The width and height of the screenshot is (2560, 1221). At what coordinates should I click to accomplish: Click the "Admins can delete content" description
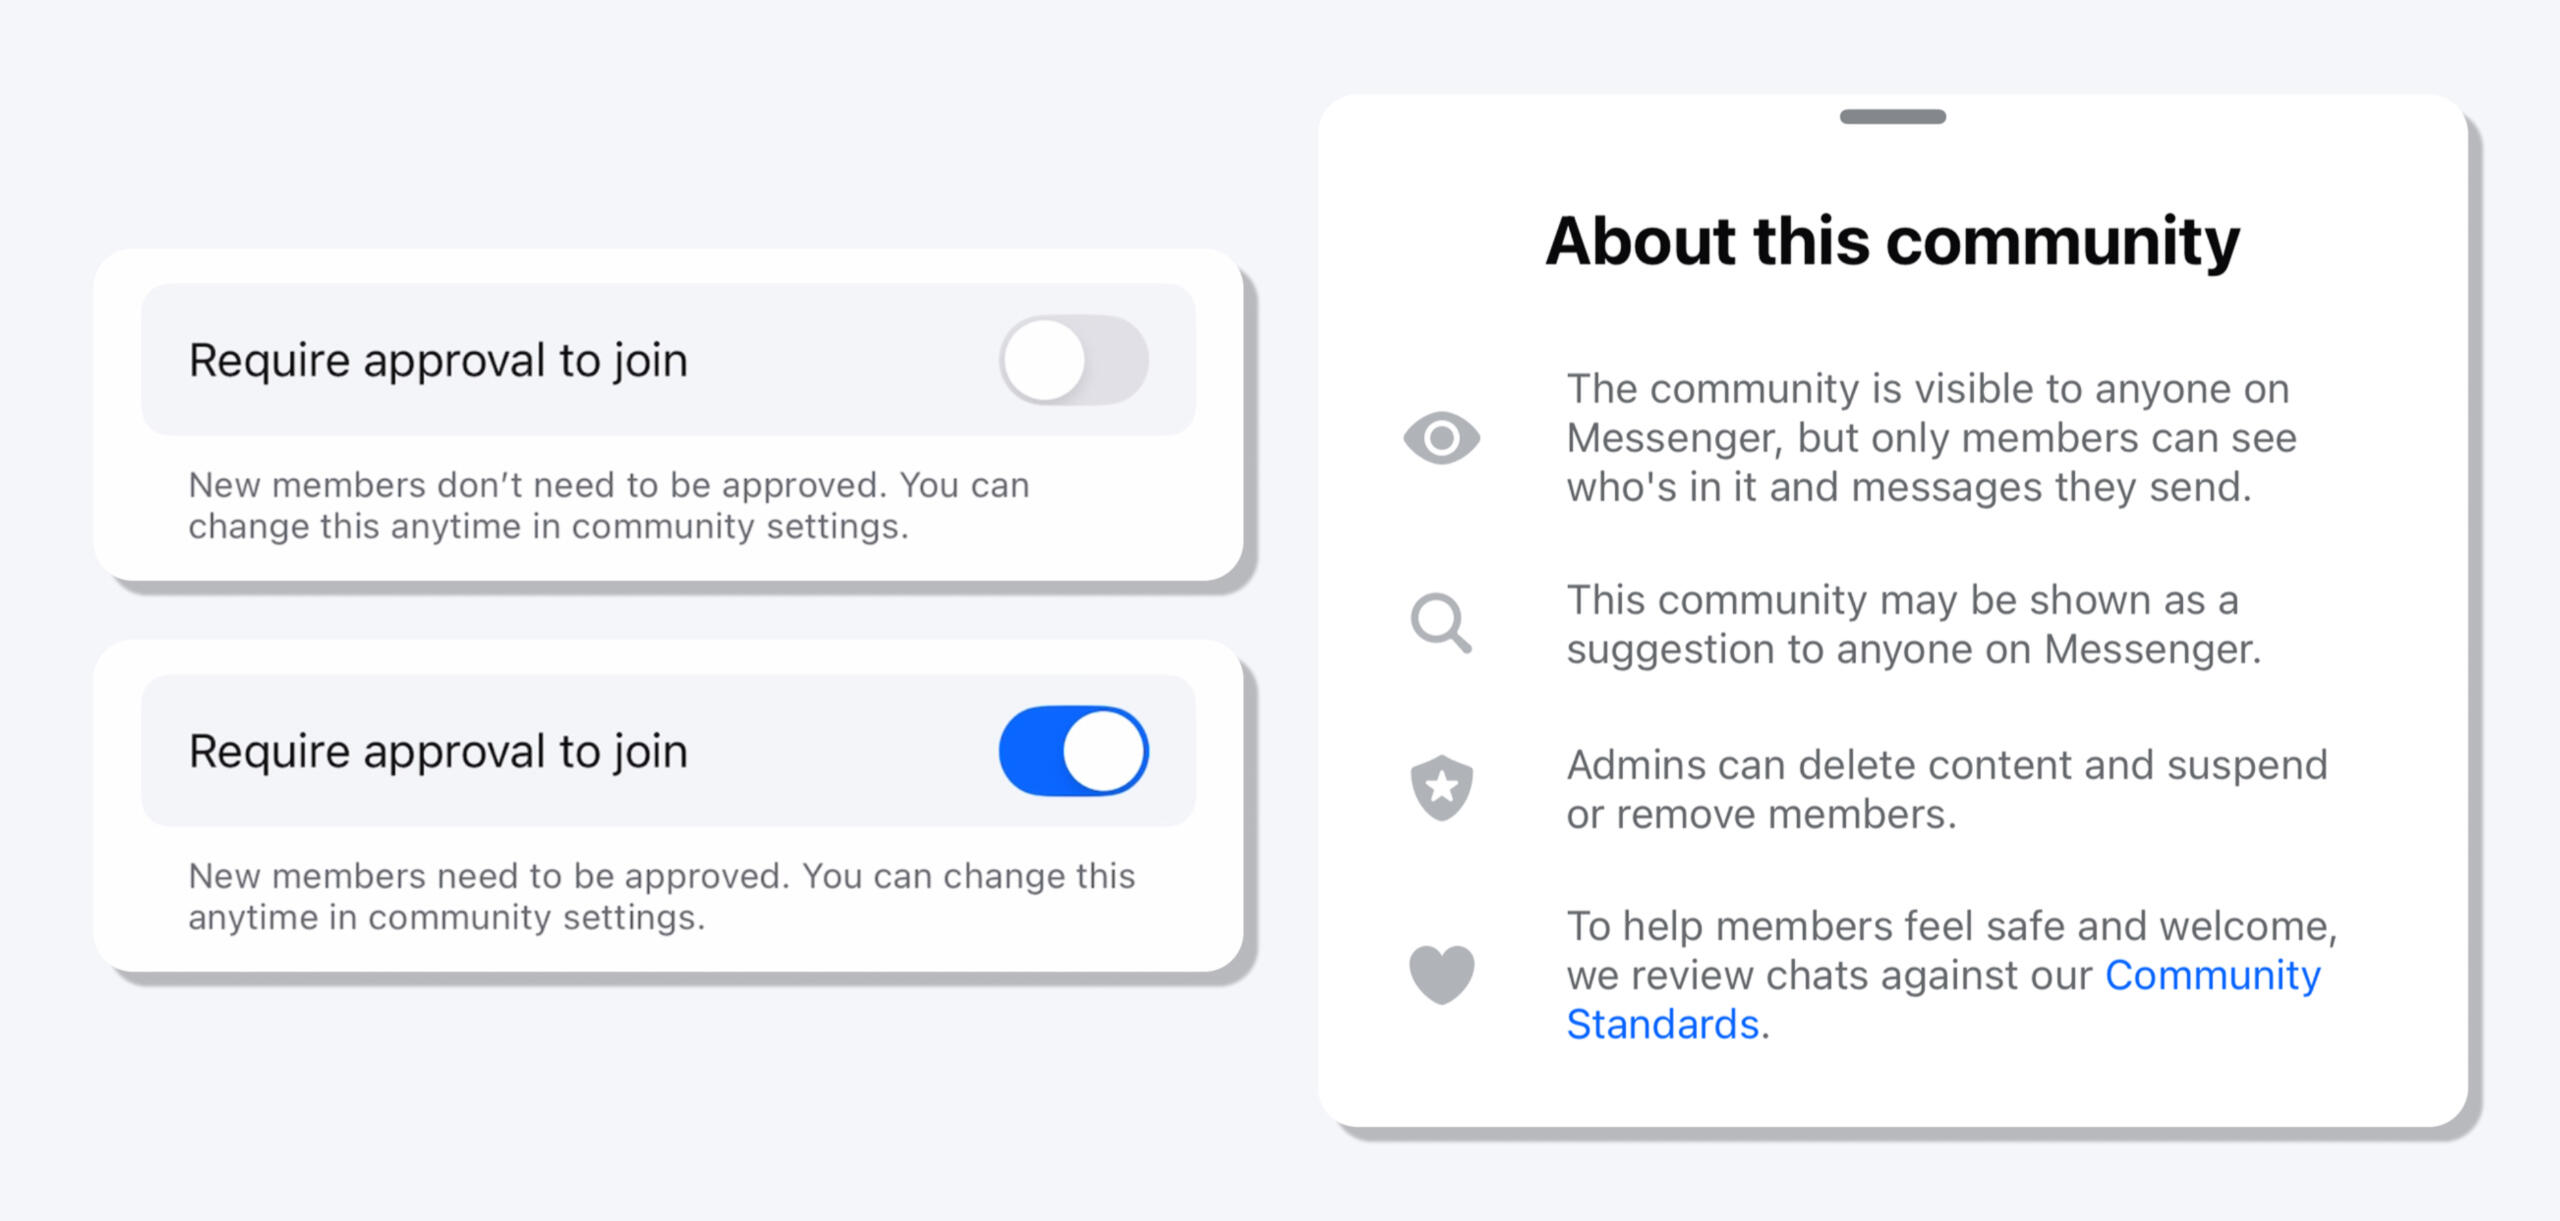pyautogui.click(x=1946, y=789)
